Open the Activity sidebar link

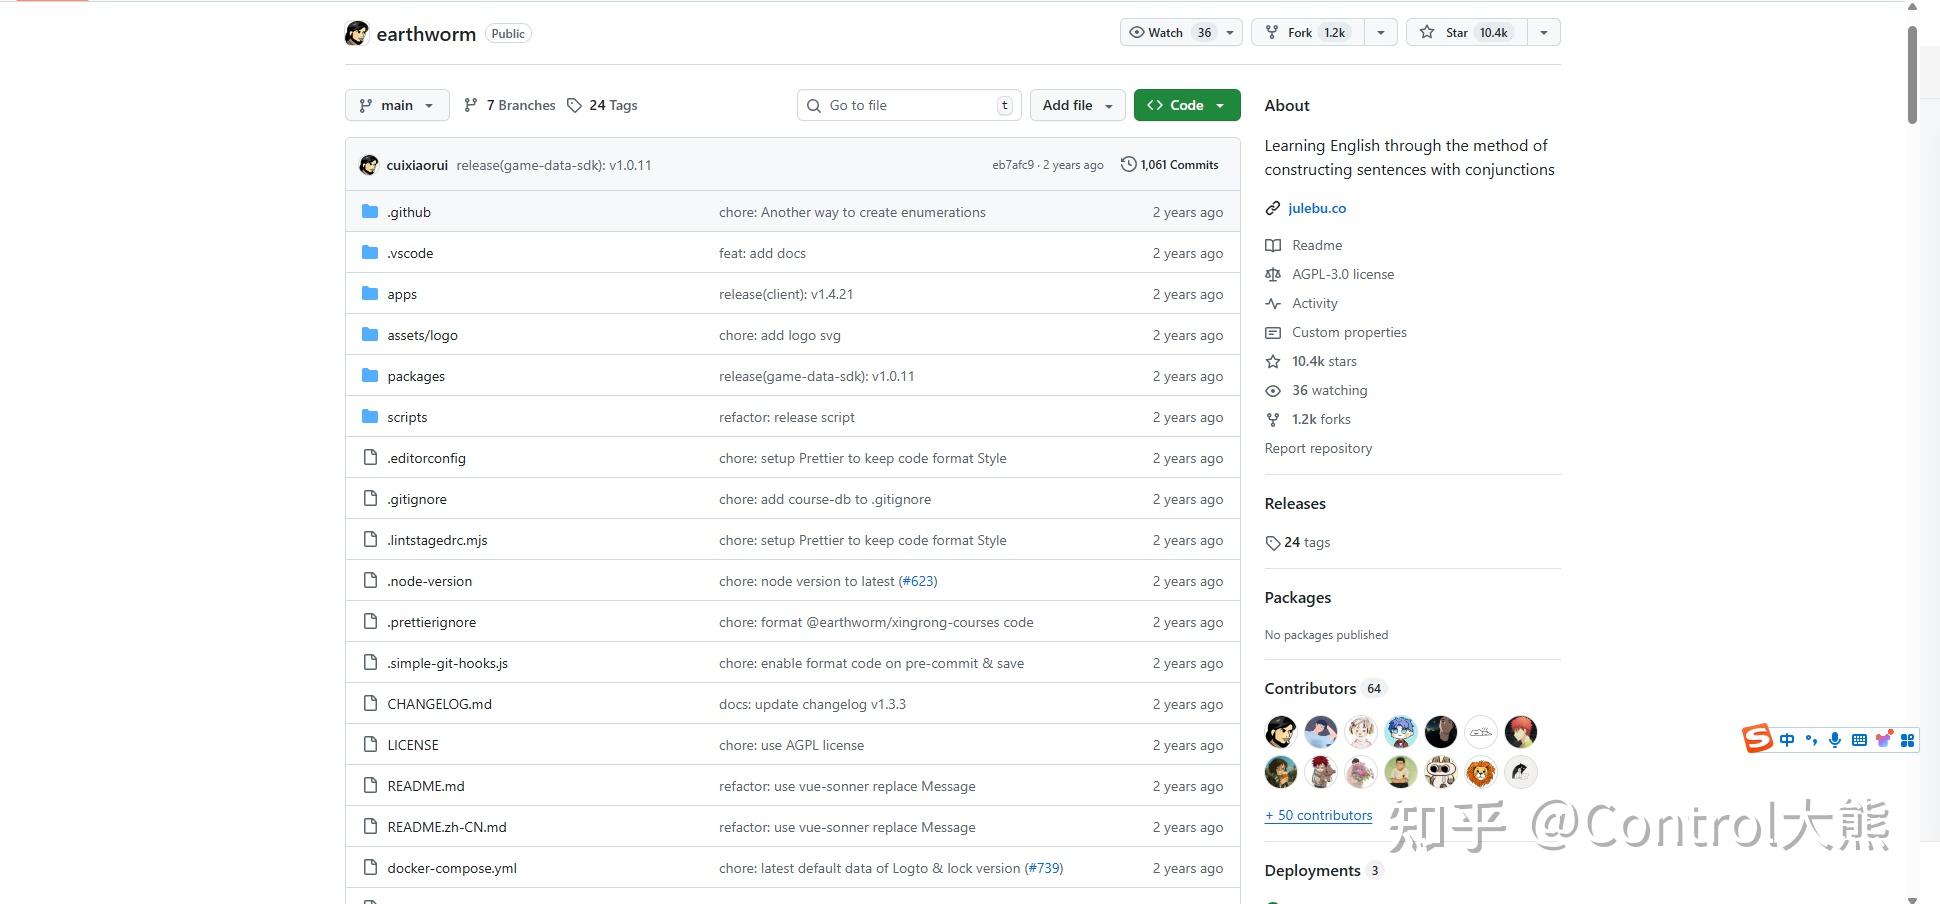point(1314,303)
